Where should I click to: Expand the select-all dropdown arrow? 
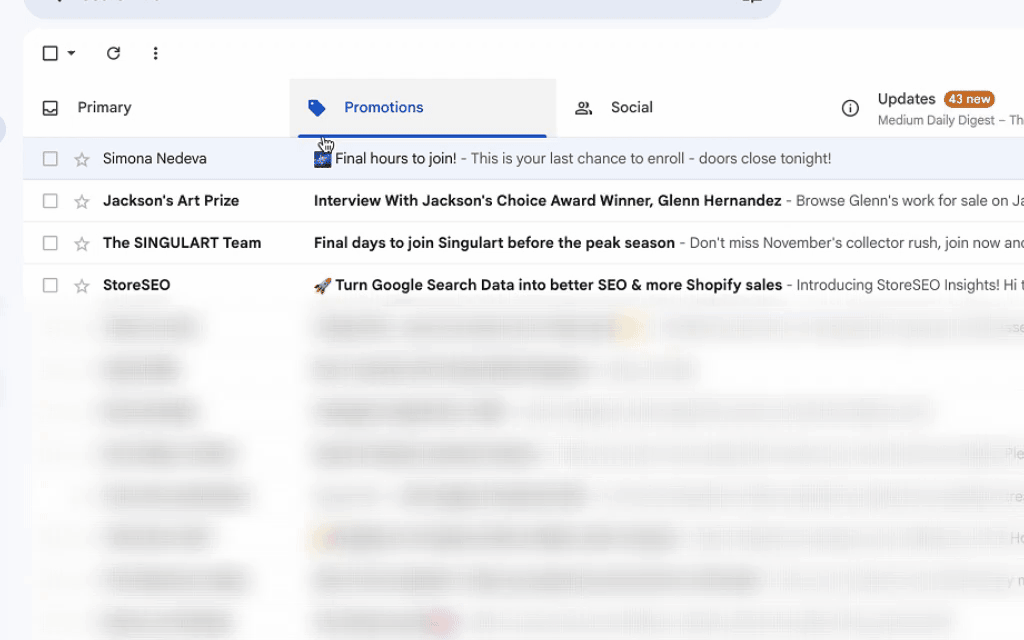71,53
